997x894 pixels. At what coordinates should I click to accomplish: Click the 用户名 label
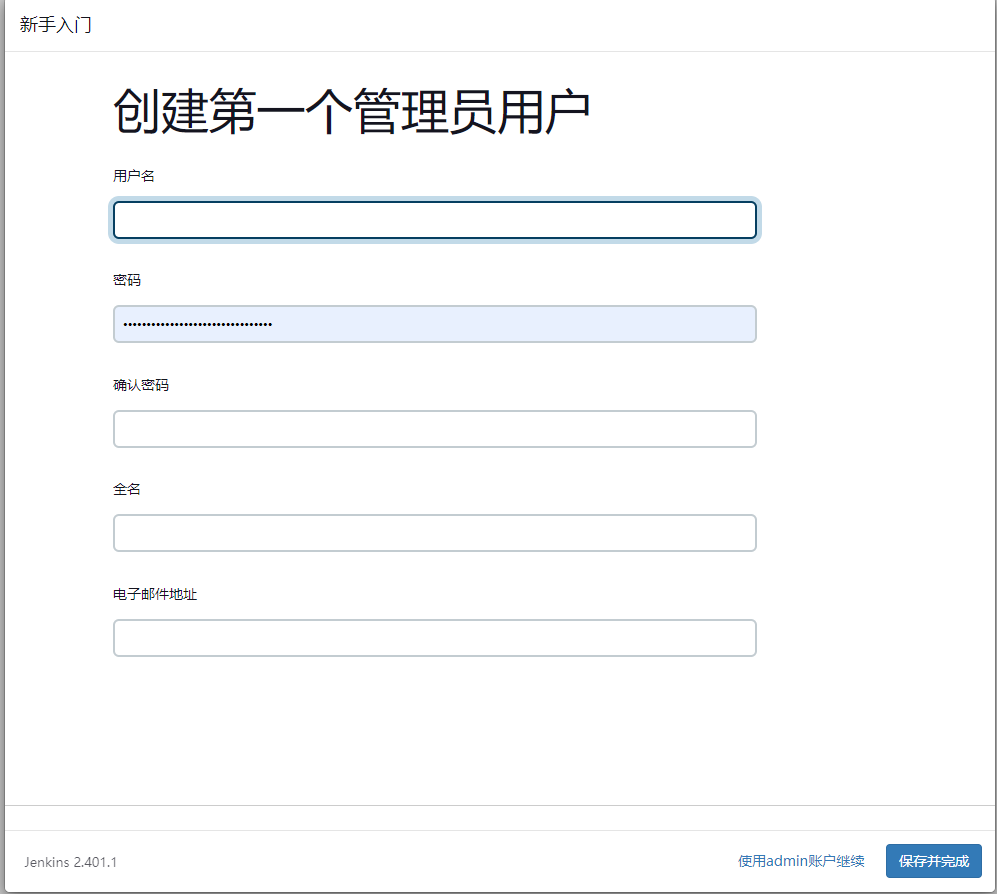click(134, 176)
